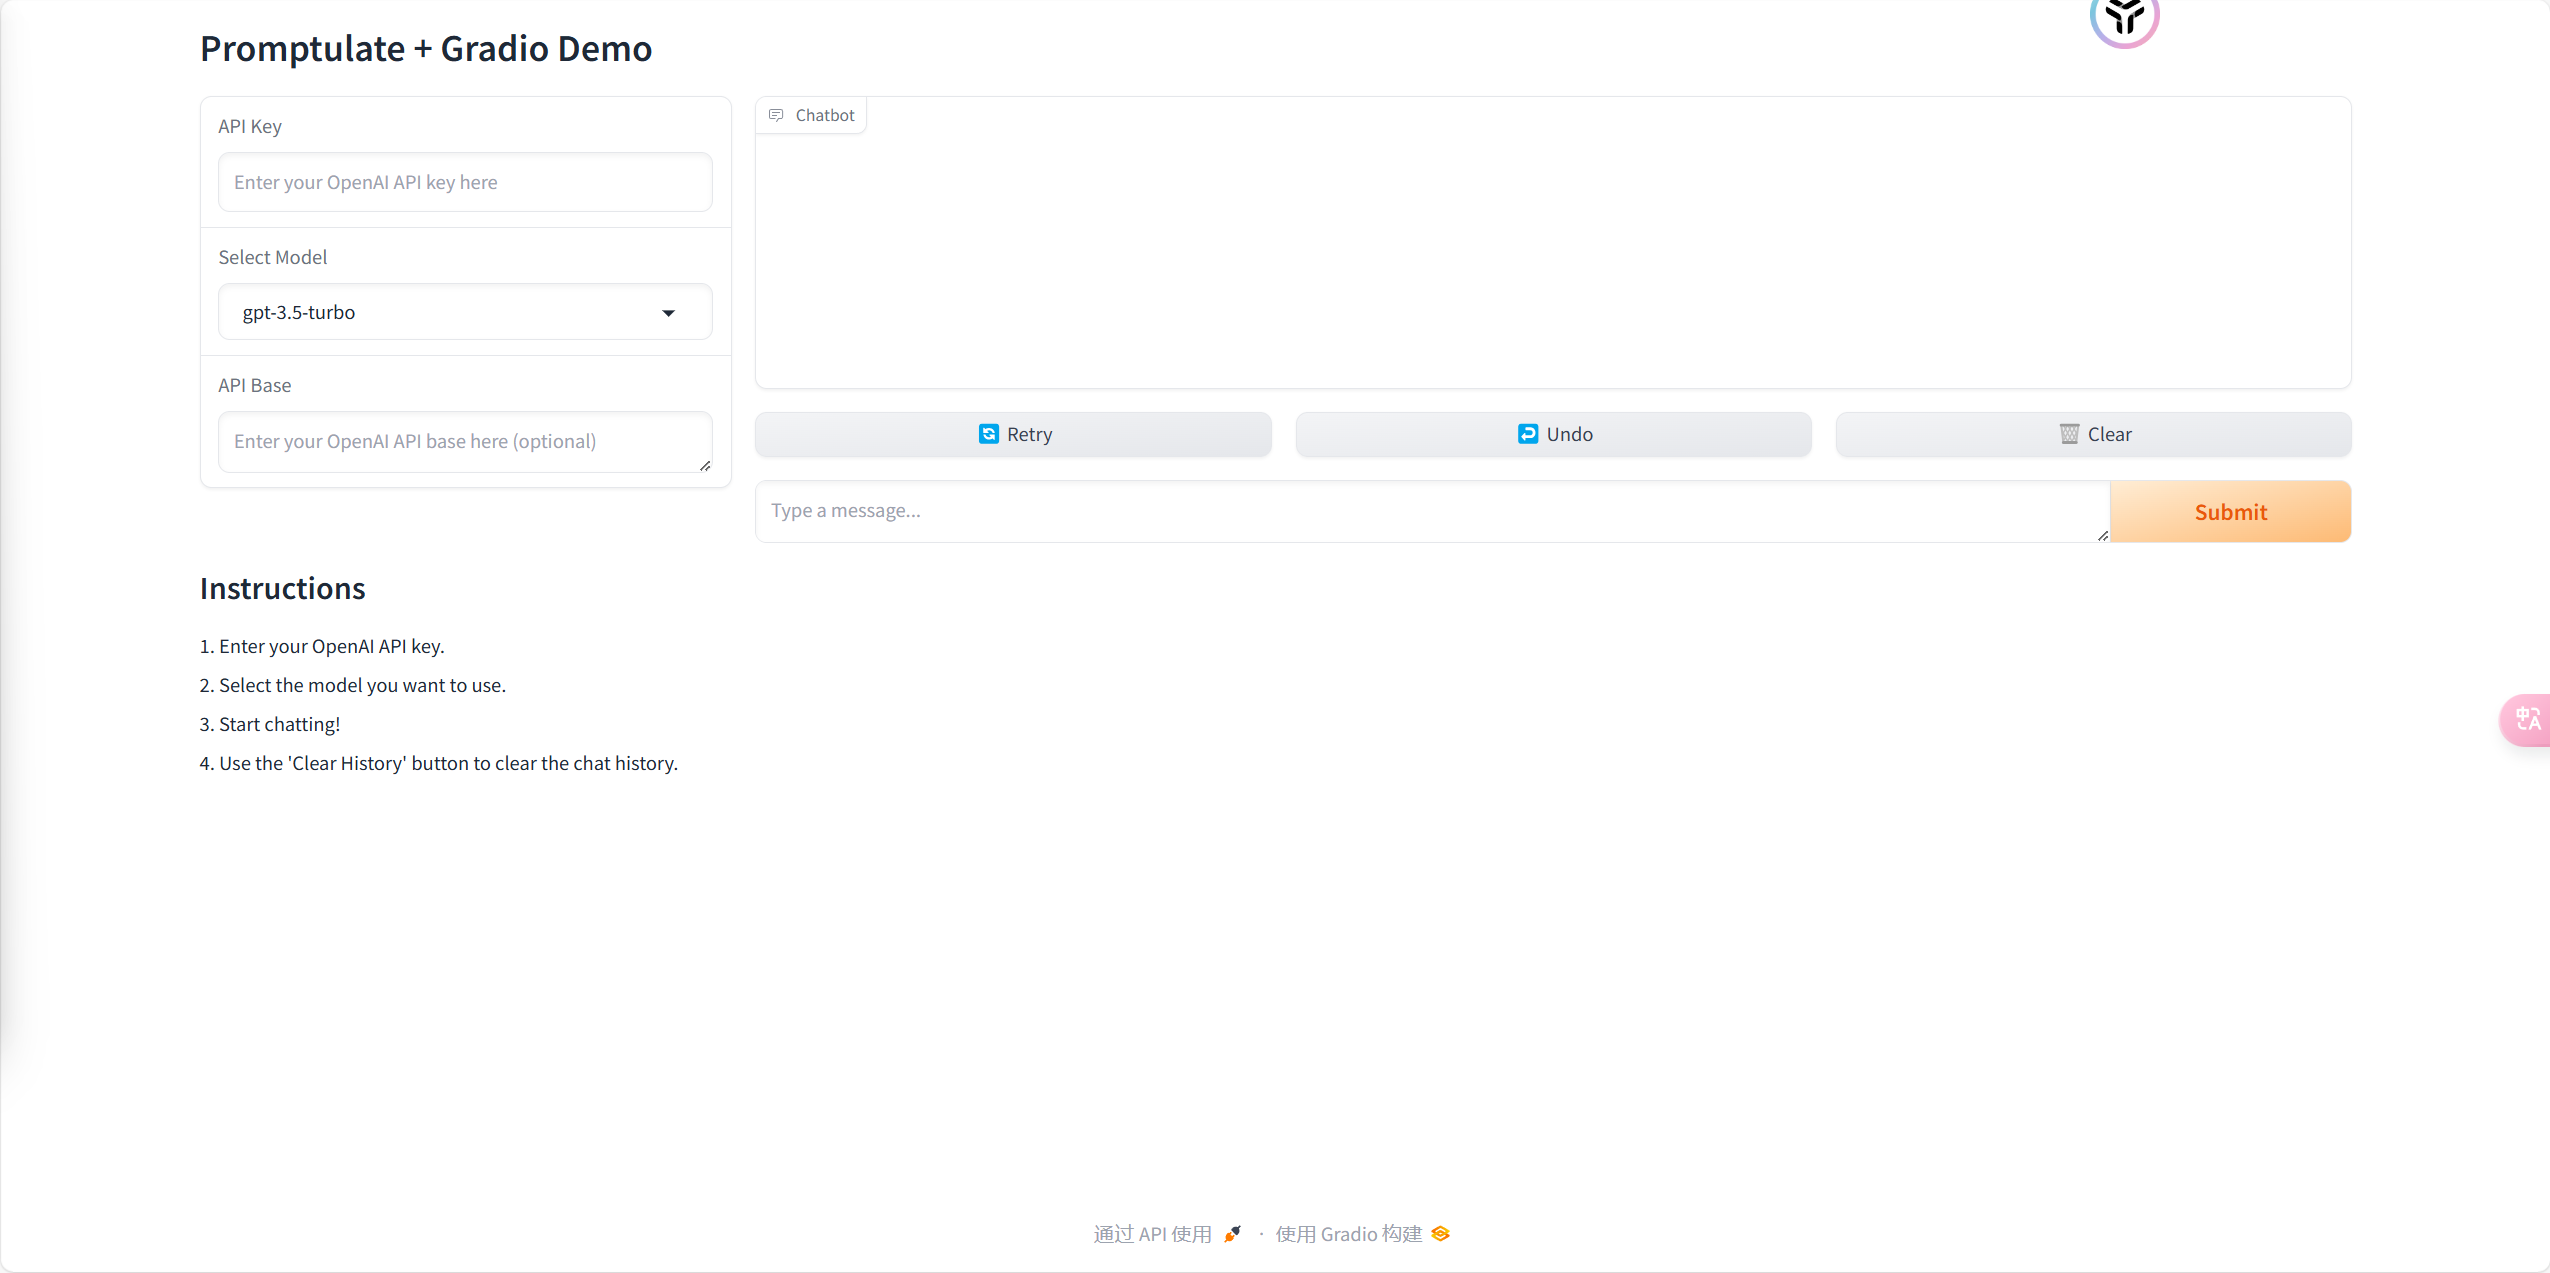Focus the API Base input field

(x=465, y=442)
